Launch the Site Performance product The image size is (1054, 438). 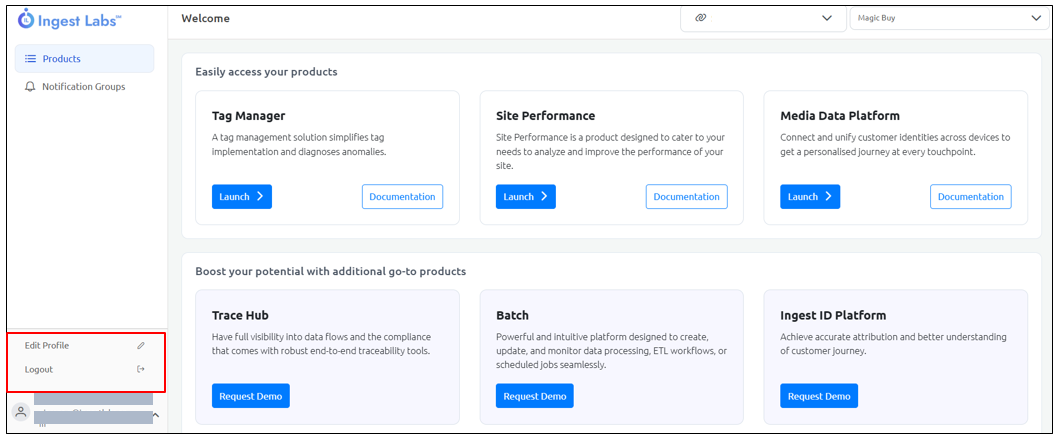525,197
